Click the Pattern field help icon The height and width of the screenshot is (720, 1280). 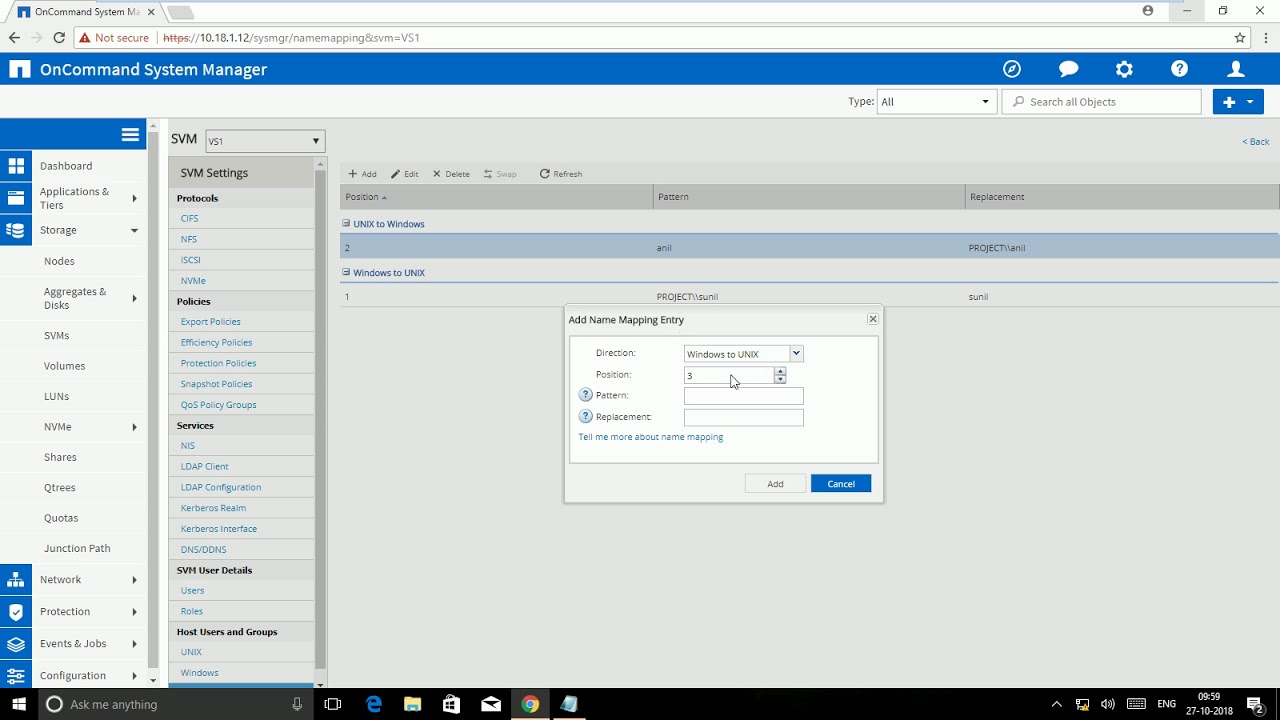586,395
